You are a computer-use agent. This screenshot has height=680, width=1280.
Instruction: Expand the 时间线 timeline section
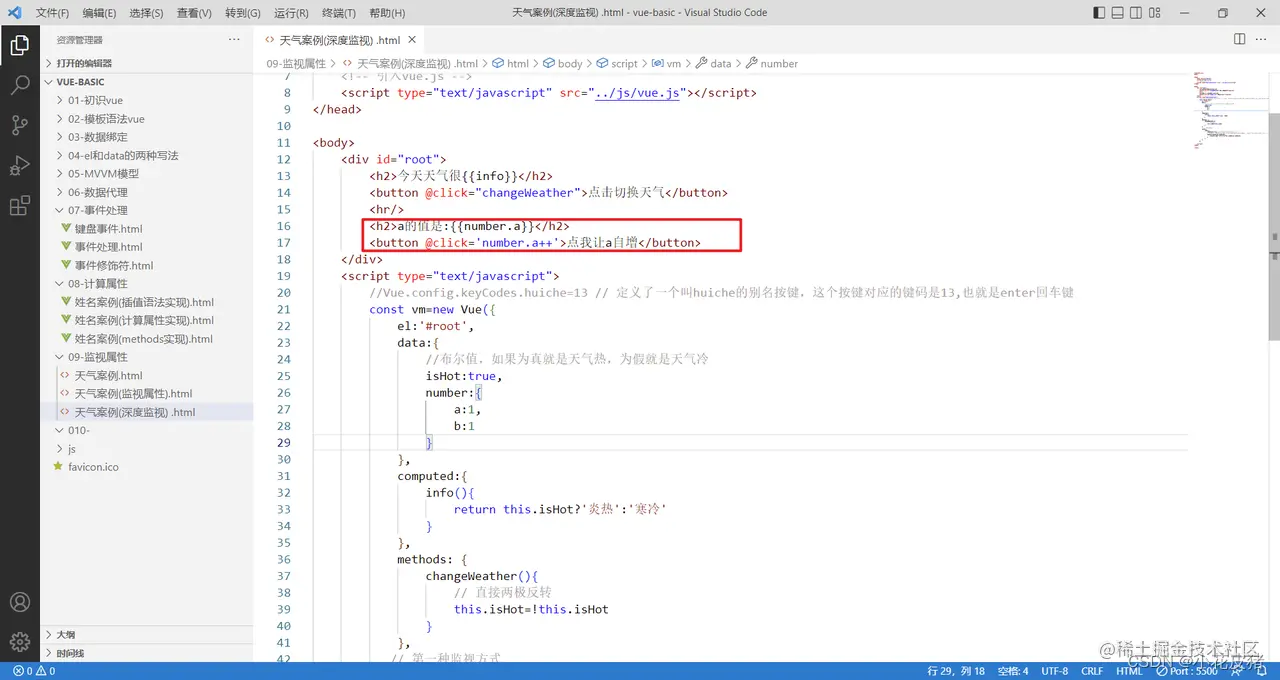pos(147,653)
